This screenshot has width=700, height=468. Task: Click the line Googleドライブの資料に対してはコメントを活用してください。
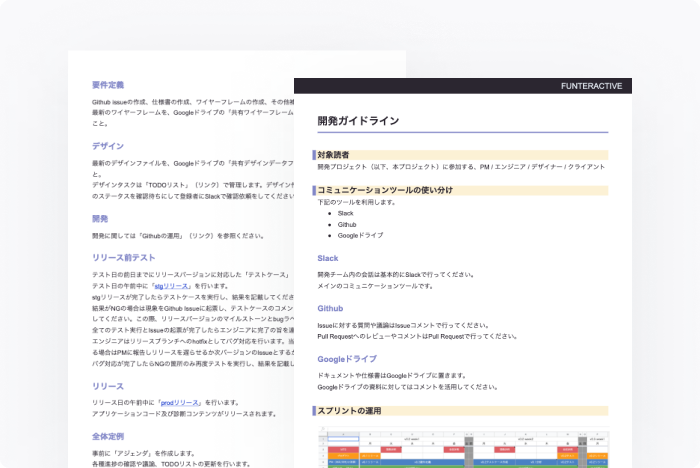pyautogui.click(x=408, y=387)
